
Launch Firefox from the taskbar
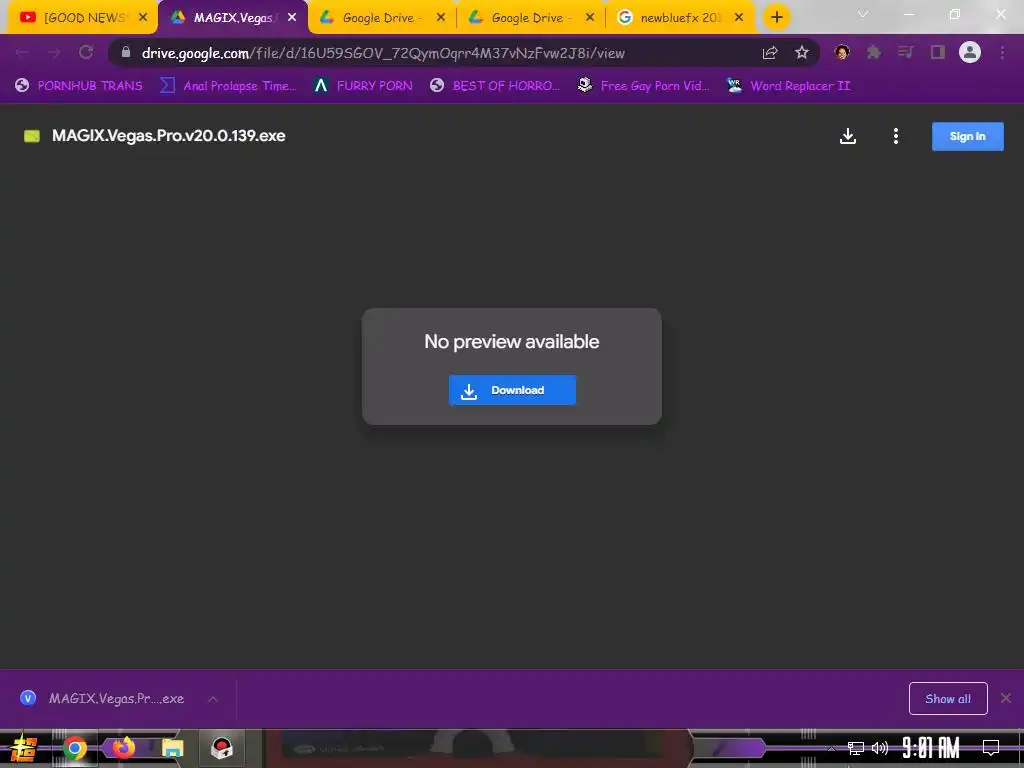[123, 748]
